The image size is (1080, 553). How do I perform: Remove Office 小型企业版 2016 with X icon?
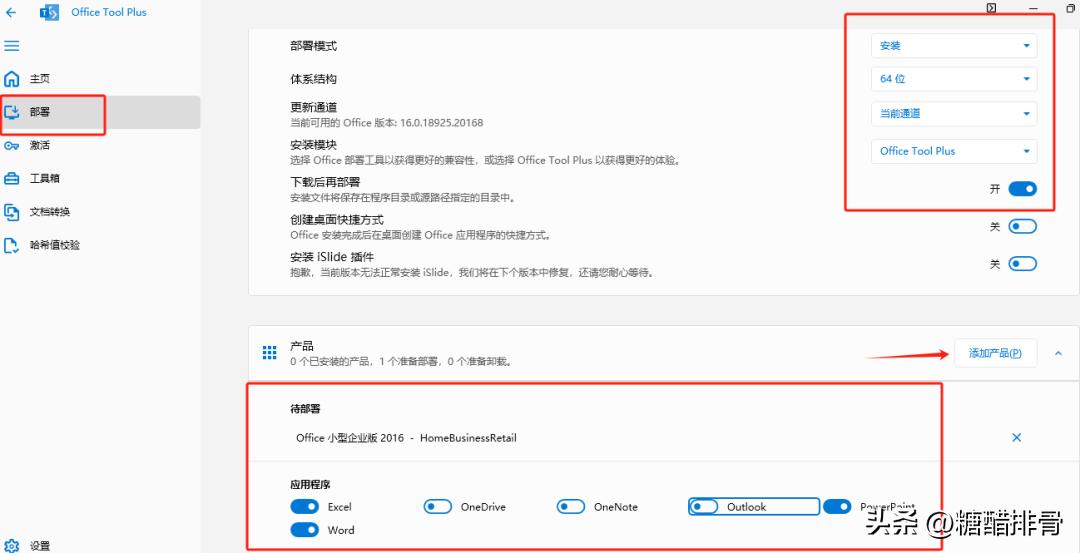(x=1016, y=438)
